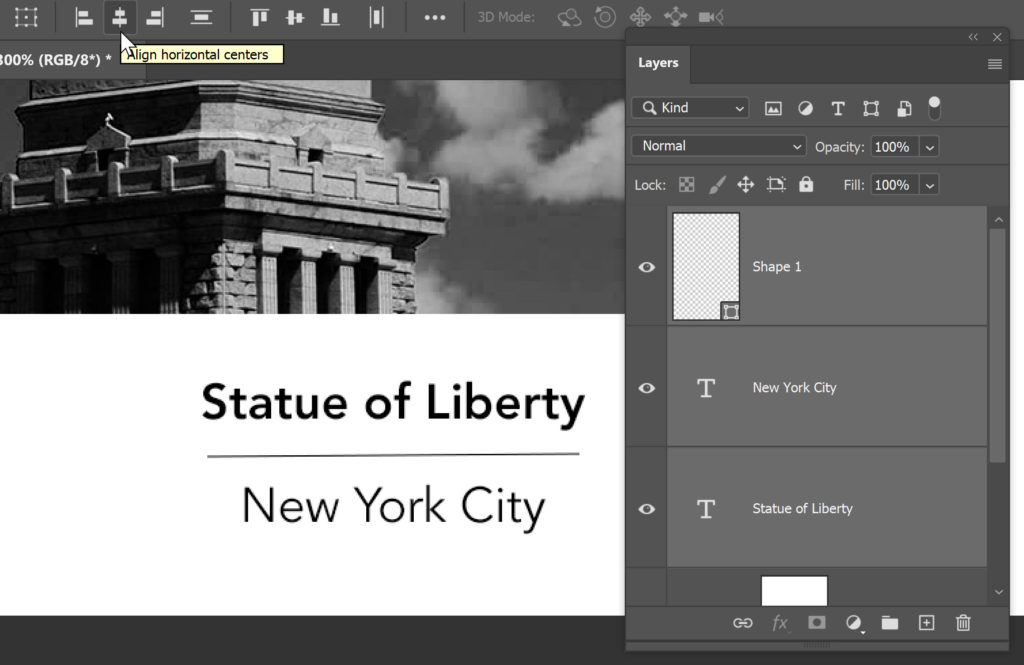Link the selected layers

pos(743,623)
